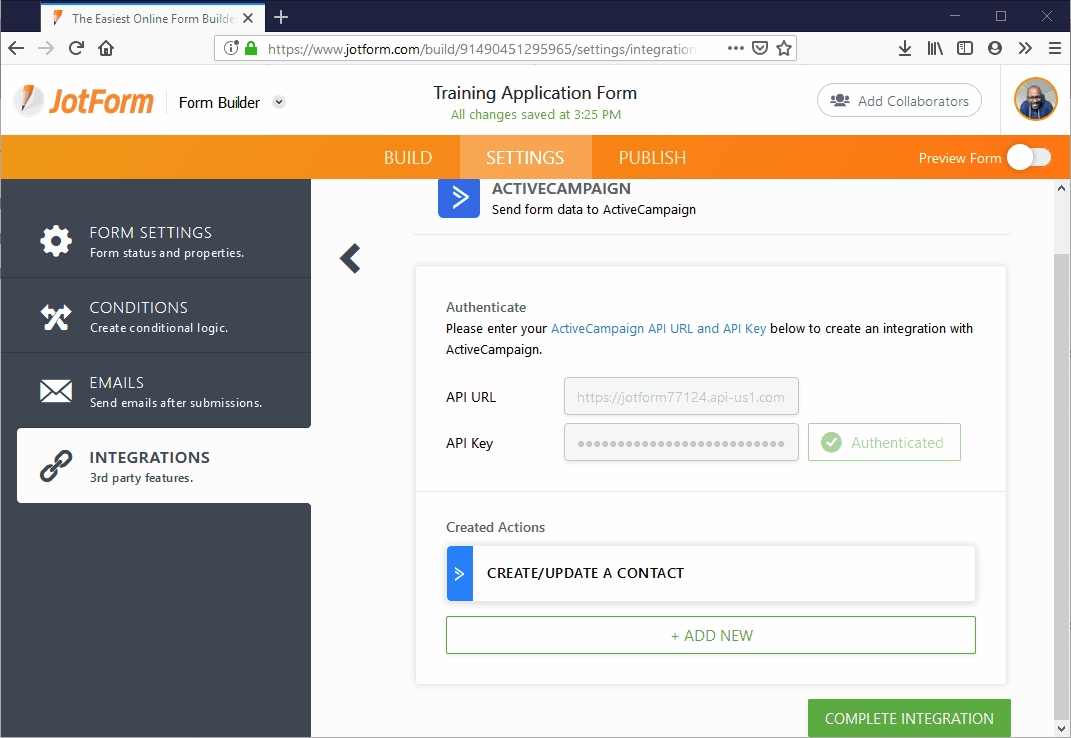Close the JotForm browser tab

coord(248,18)
